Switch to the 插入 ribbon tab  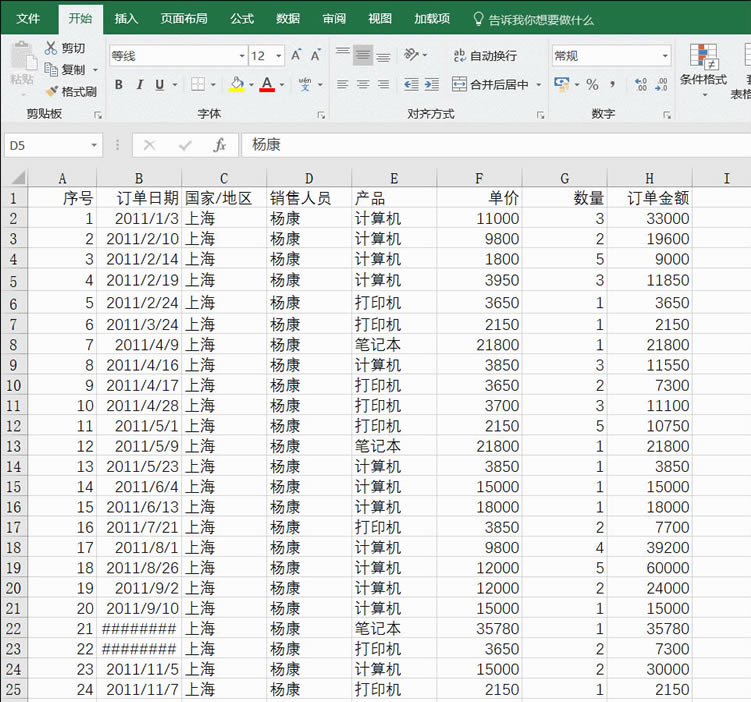click(126, 19)
